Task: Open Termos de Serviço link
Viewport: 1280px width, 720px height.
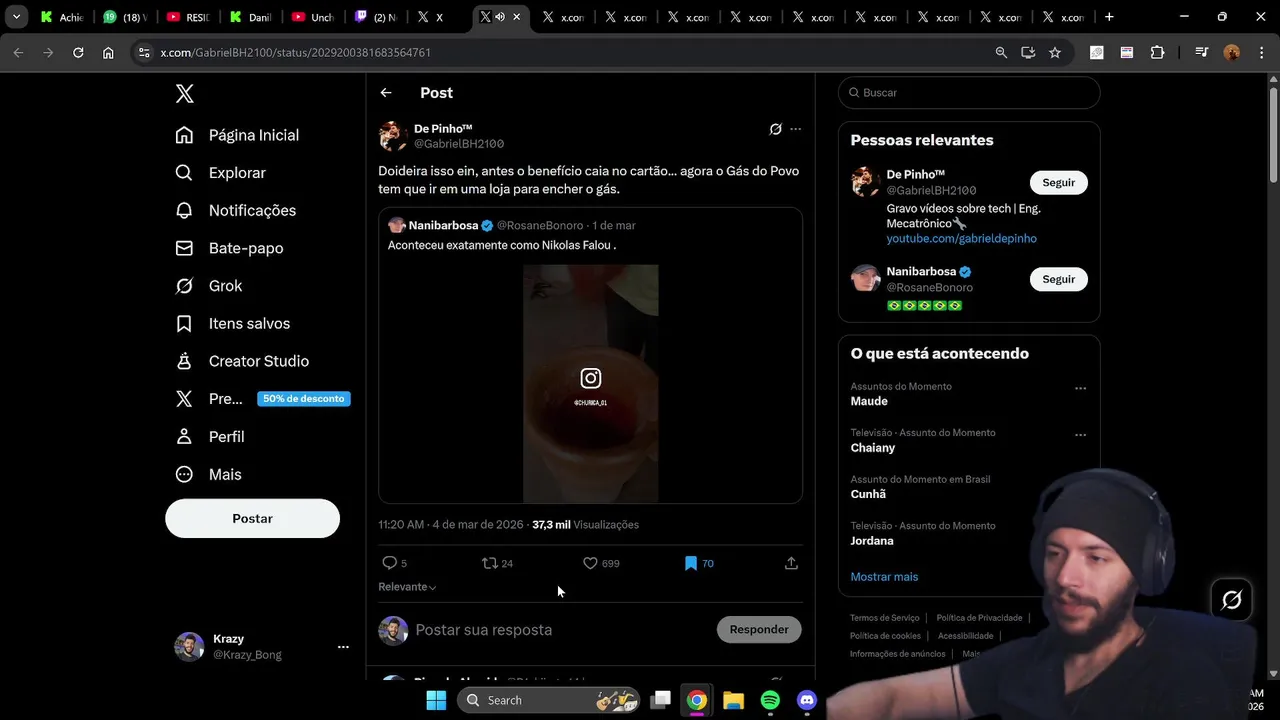Action: pyautogui.click(x=884, y=618)
